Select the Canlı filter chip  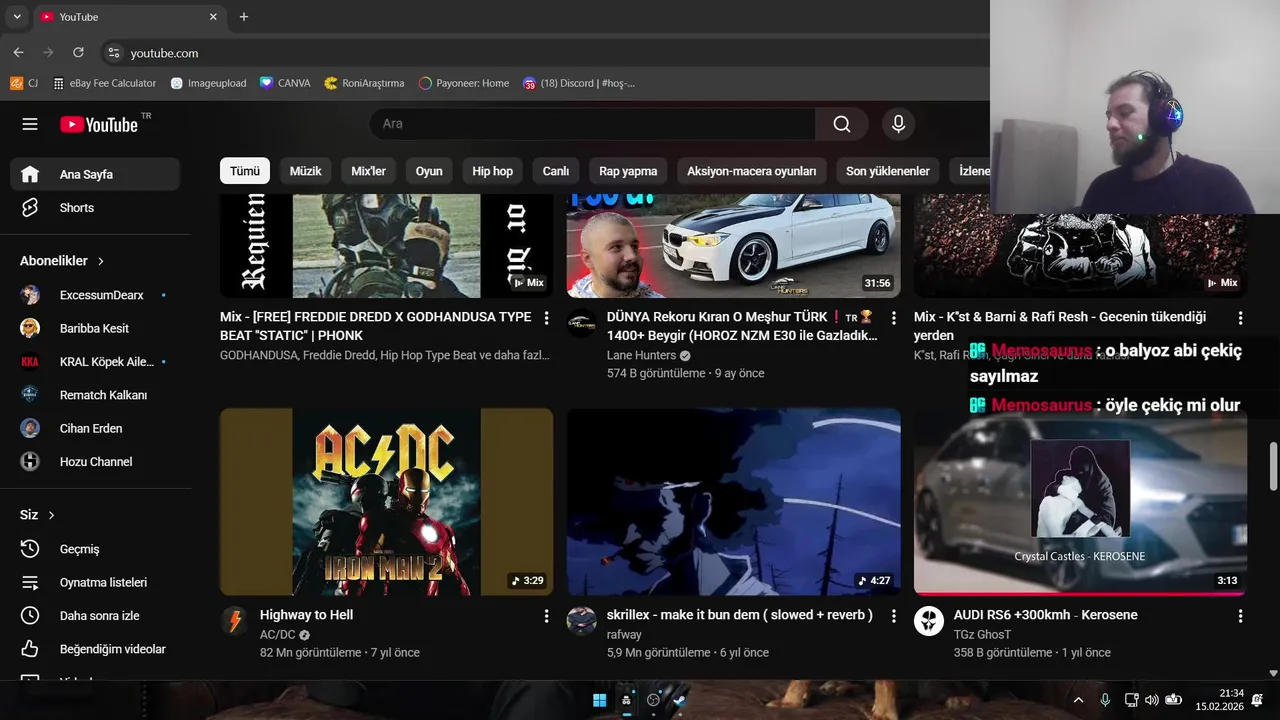(556, 171)
